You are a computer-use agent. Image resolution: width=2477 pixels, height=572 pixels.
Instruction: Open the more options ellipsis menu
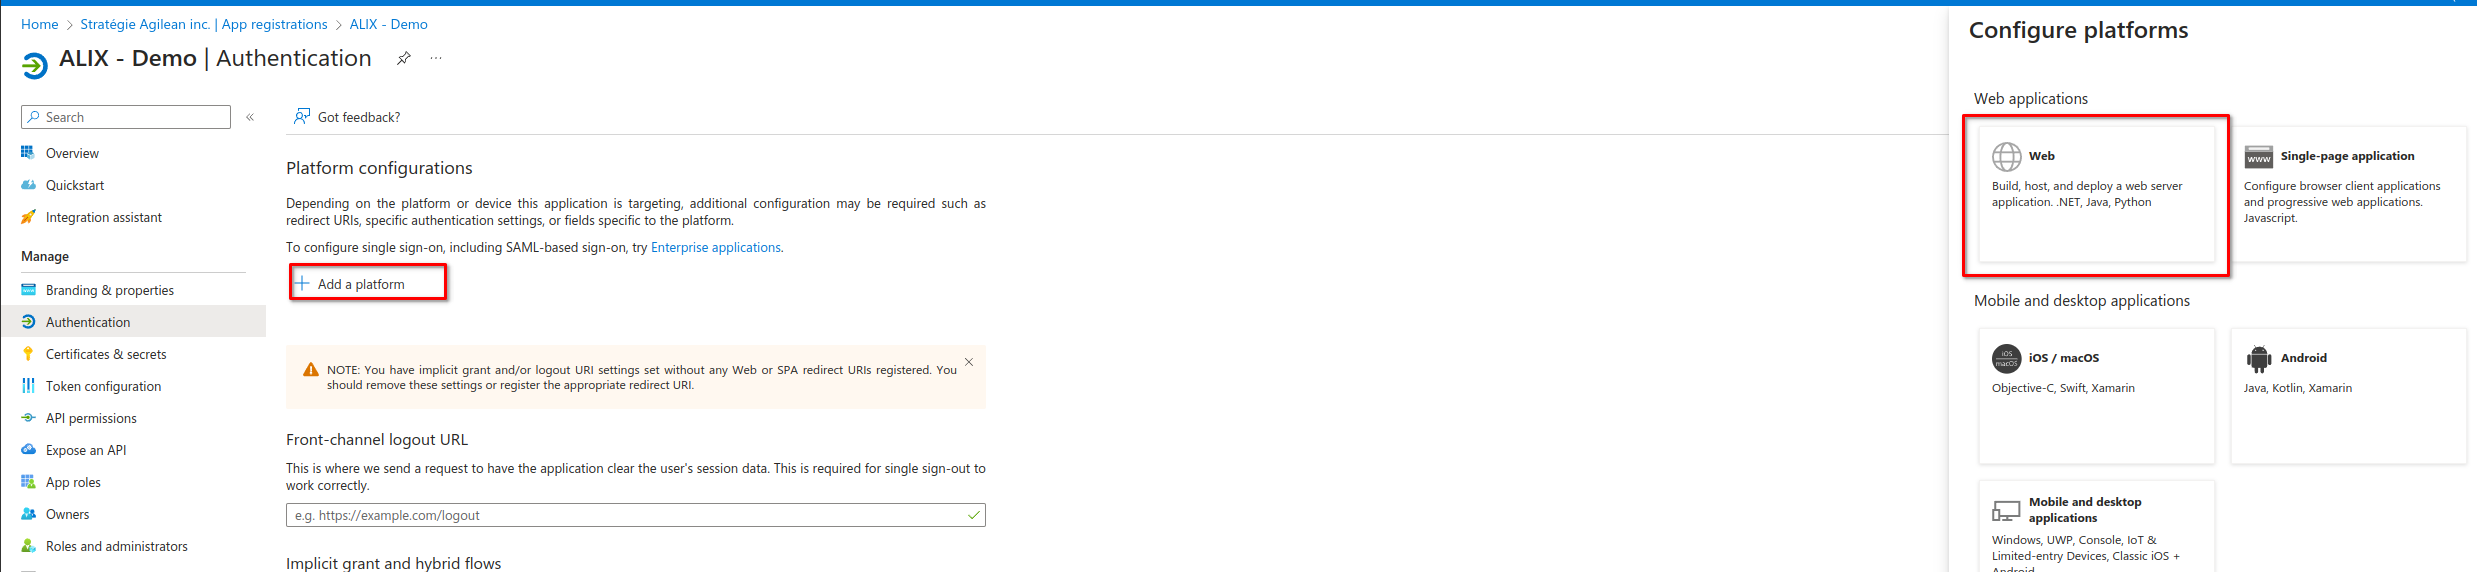pyautogui.click(x=436, y=58)
